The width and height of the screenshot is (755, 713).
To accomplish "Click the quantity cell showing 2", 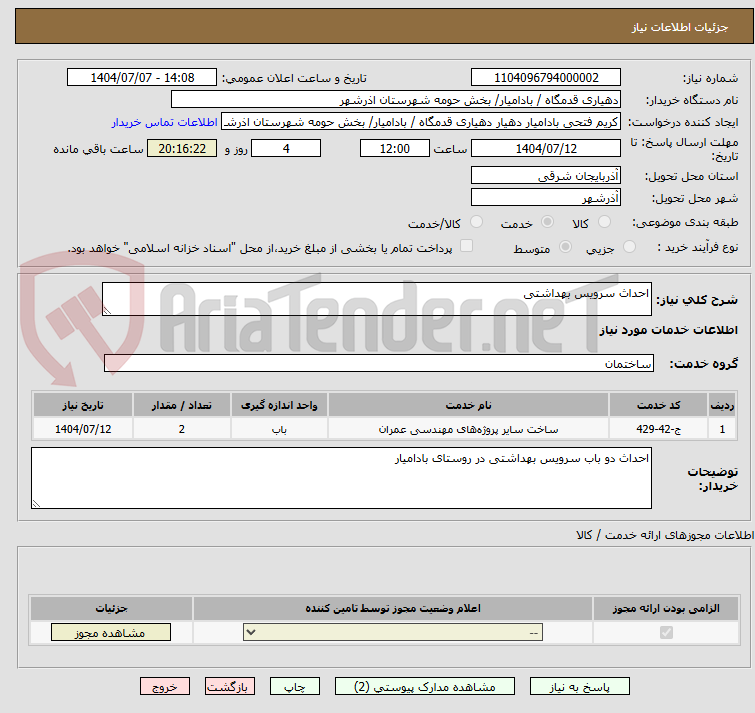I will [x=182, y=428].
